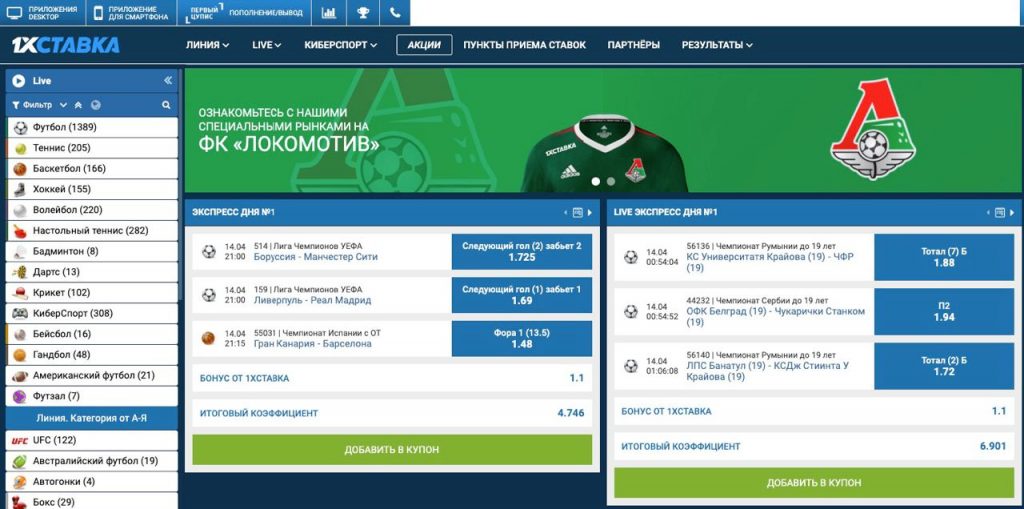The height and width of the screenshot is (509, 1024).
Task: Add Экспресс дня to coupon
Action: click(392, 450)
